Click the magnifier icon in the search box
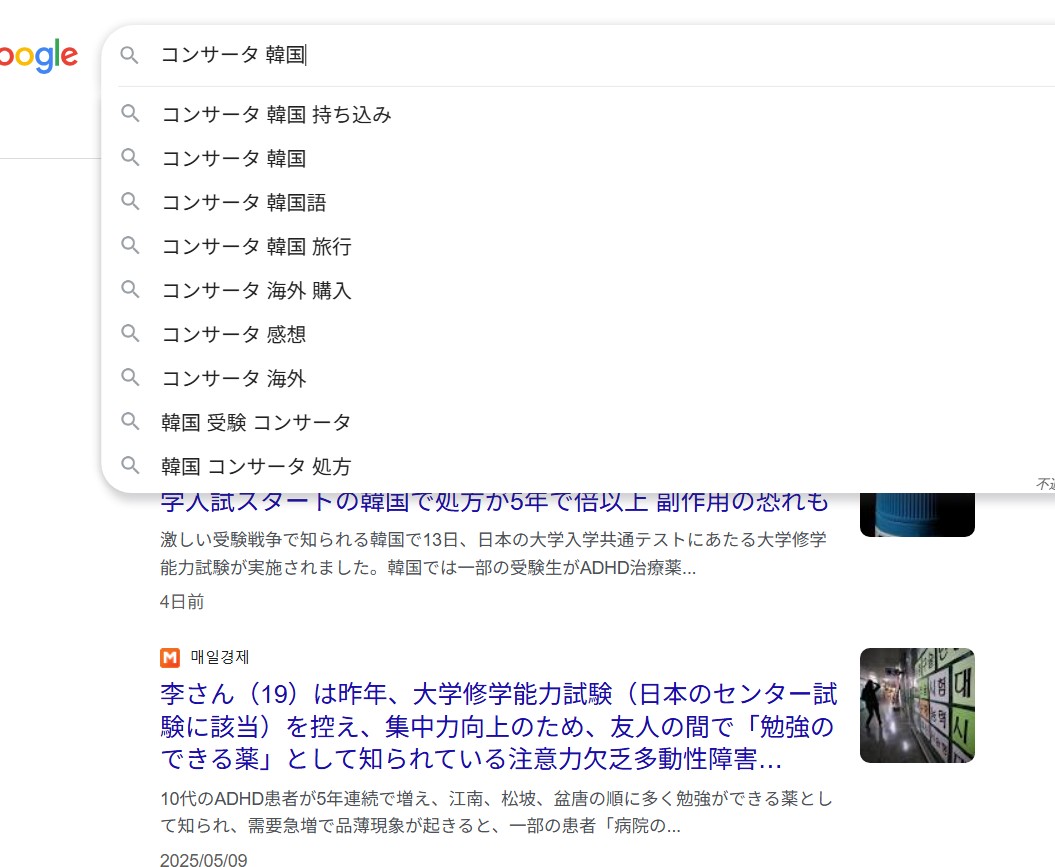The width and height of the screenshot is (1055, 867). 129,55
